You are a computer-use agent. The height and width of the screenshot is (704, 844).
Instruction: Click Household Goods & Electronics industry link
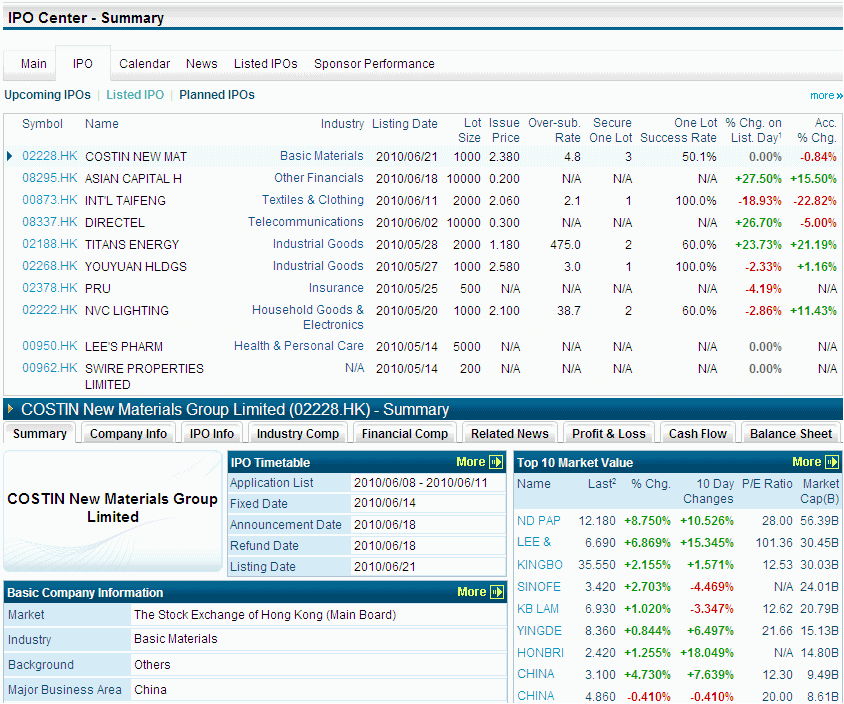307,318
